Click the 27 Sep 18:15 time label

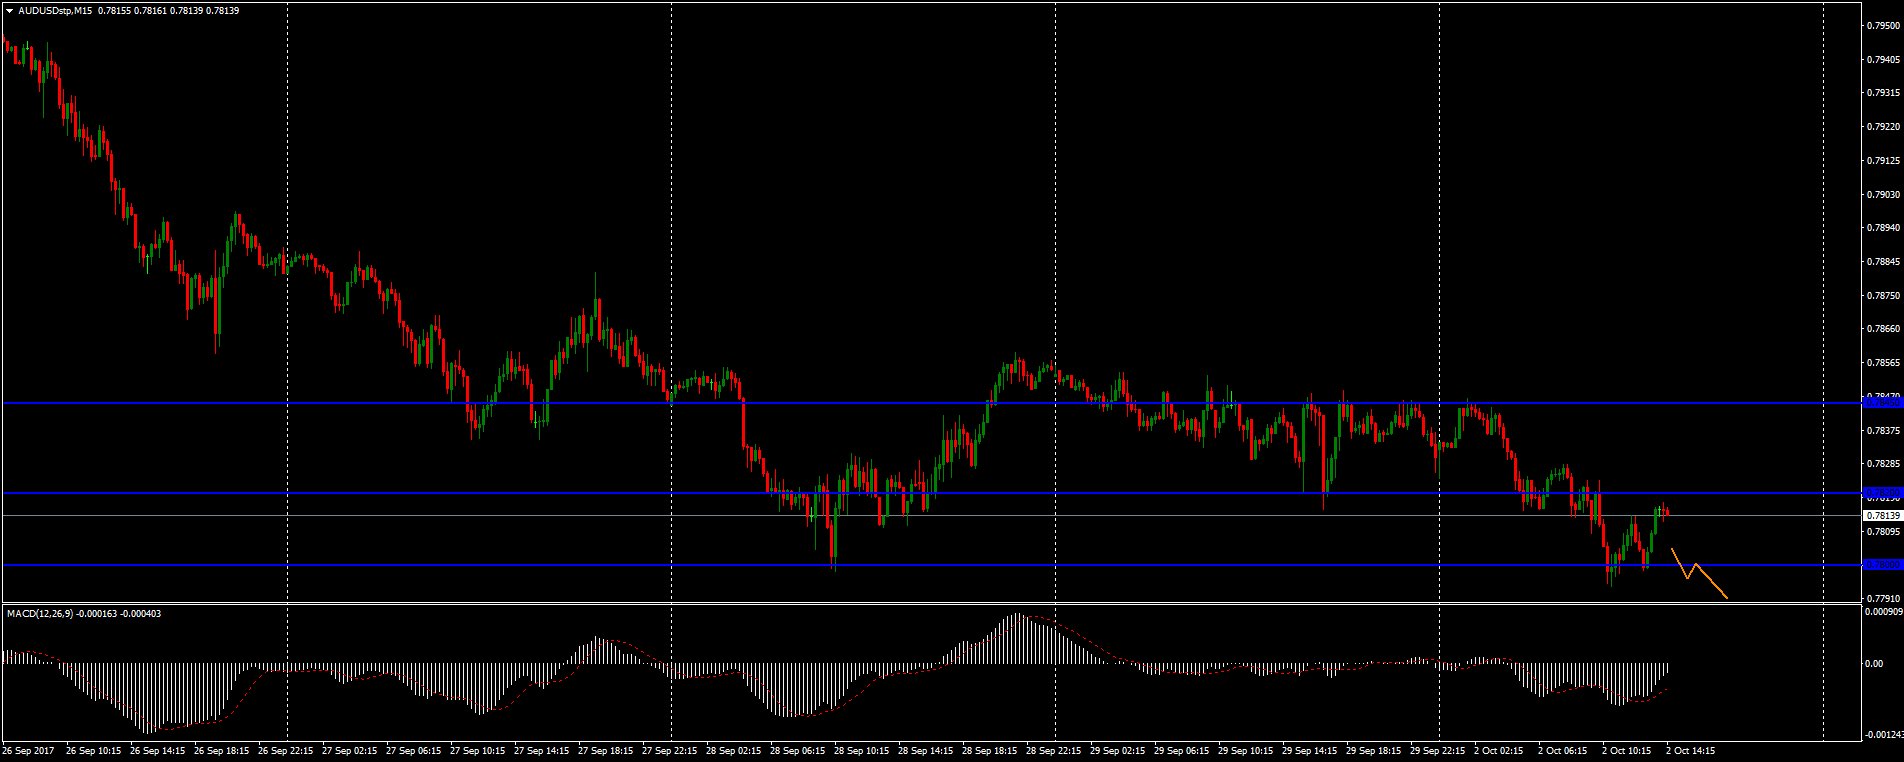coord(604,749)
